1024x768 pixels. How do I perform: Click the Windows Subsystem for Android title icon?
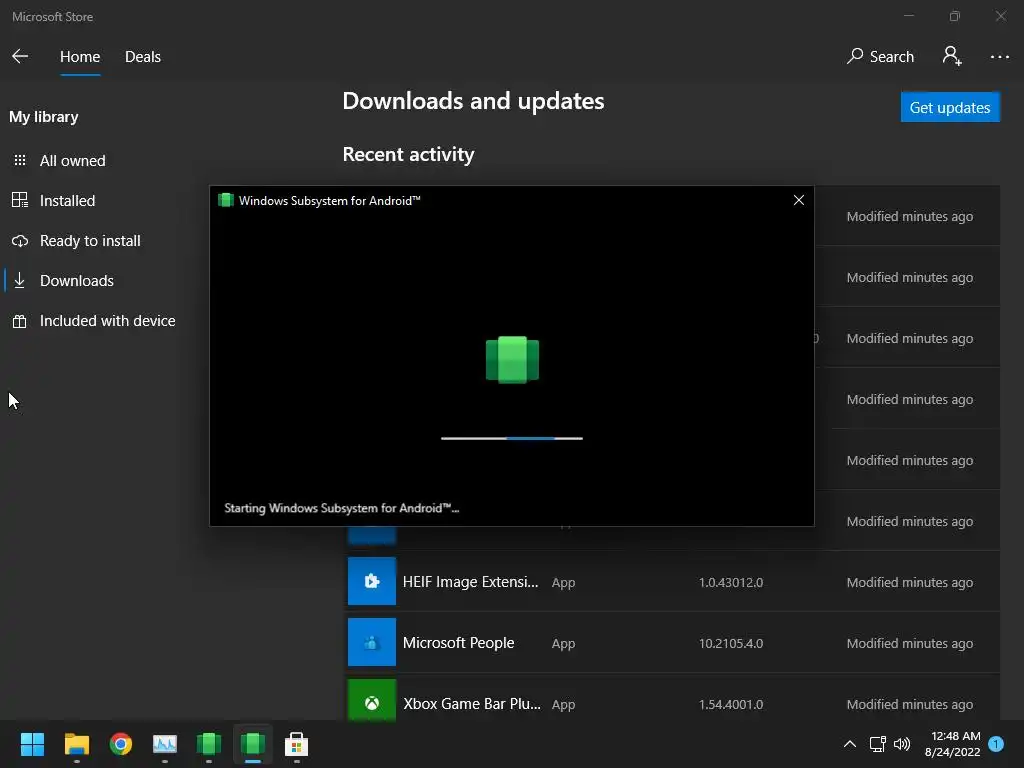pos(225,200)
